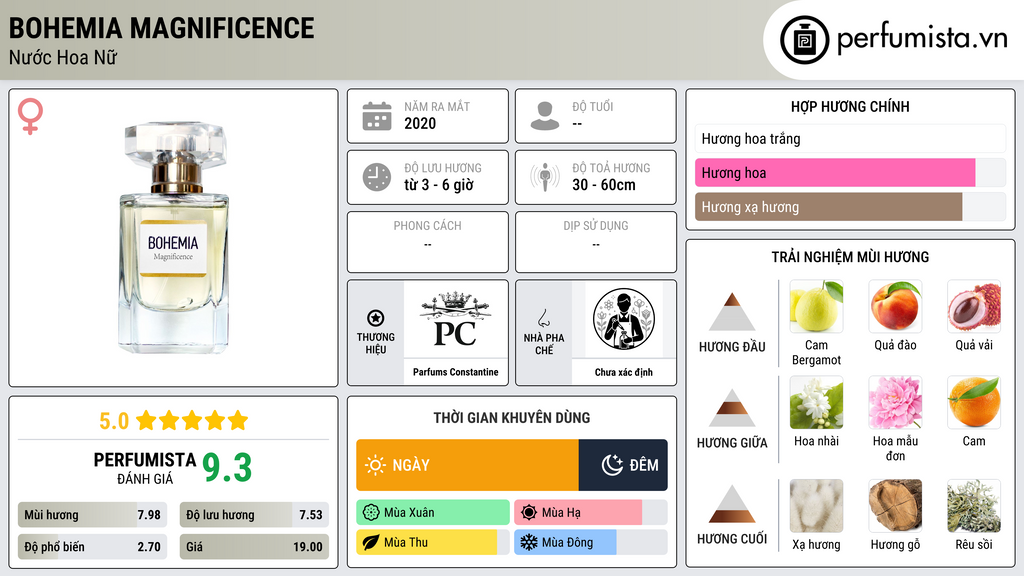Image resolution: width=1024 pixels, height=576 pixels.
Task: Click the Chưa xác định perfumer label
Action: tap(624, 372)
